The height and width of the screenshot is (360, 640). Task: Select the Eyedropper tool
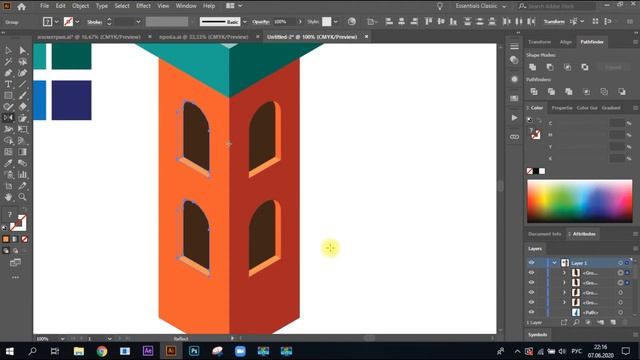[x=8, y=163]
